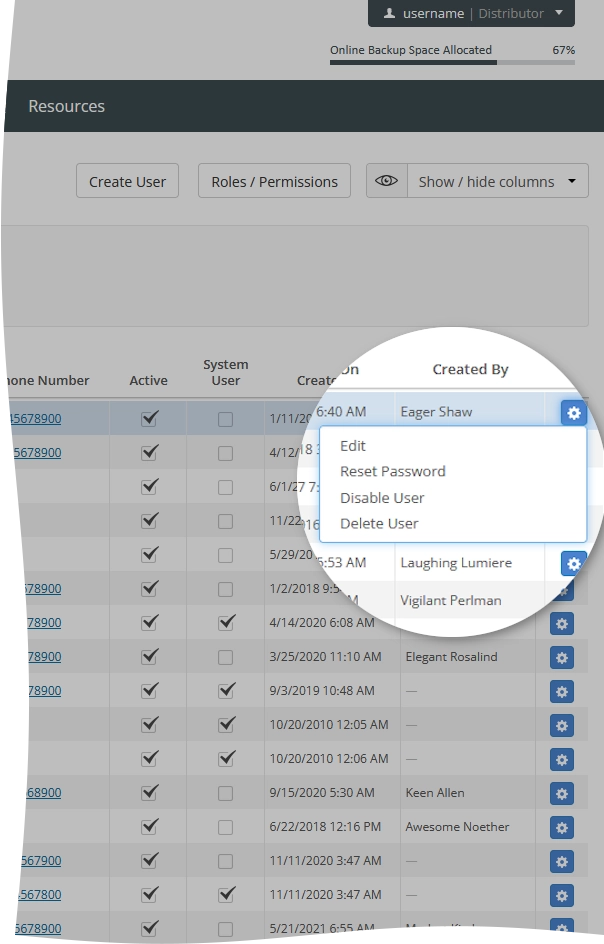
Task: Toggle System User checkbox in first row
Action: (x=225, y=419)
